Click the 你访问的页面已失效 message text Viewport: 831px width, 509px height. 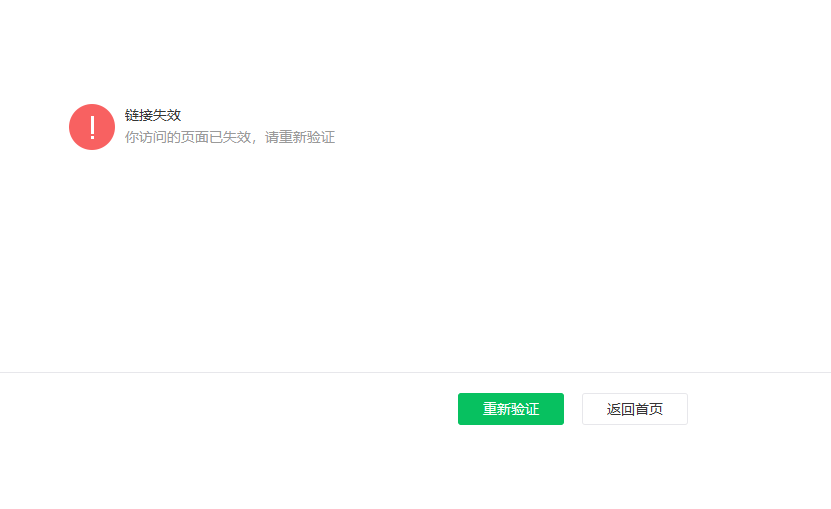(x=188, y=137)
